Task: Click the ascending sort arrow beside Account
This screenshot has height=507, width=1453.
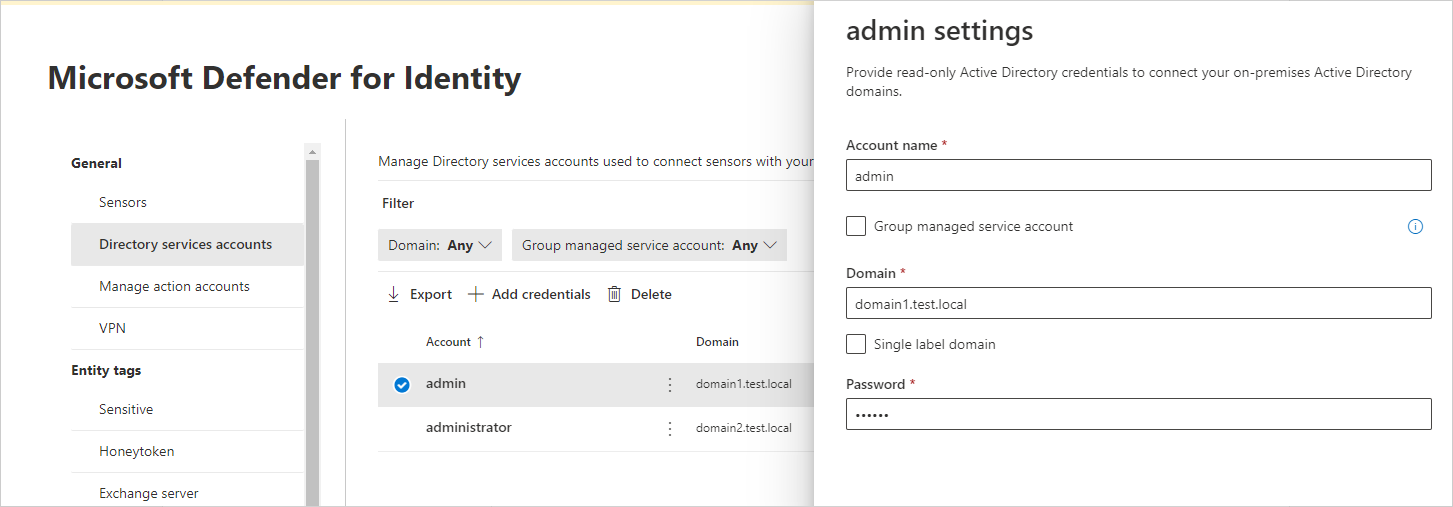Action: click(x=480, y=342)
